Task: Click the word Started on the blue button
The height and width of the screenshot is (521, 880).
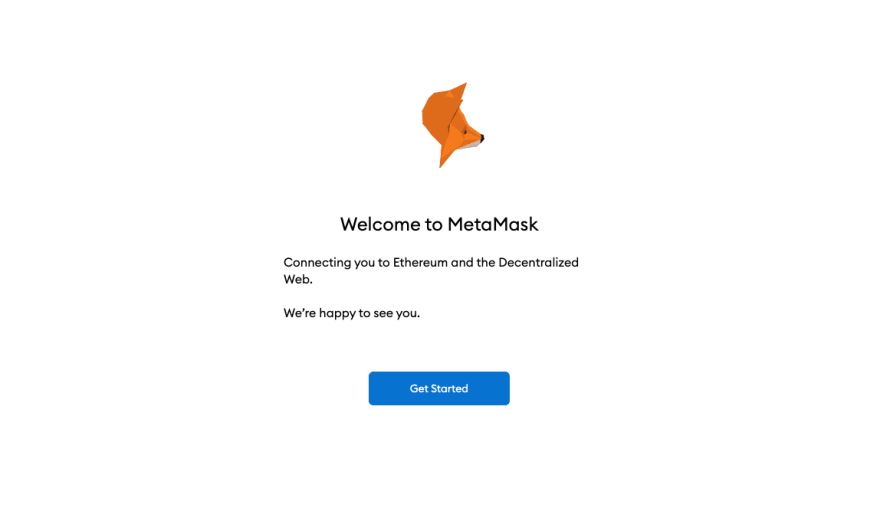Action: (x=450, y=388)
